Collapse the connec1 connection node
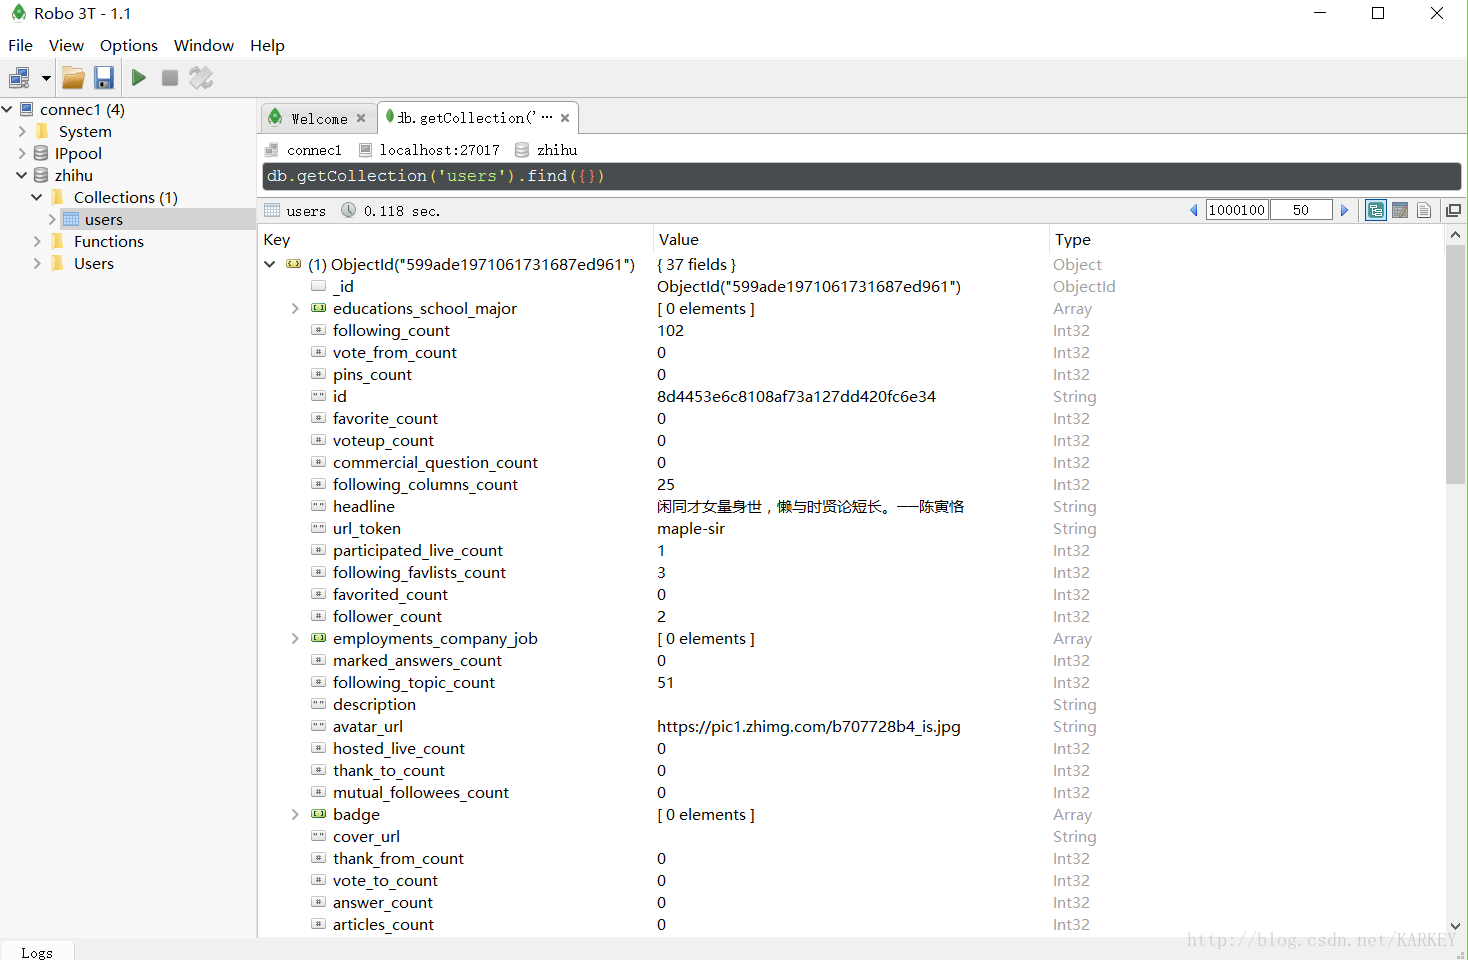 (x=7, y=109)
